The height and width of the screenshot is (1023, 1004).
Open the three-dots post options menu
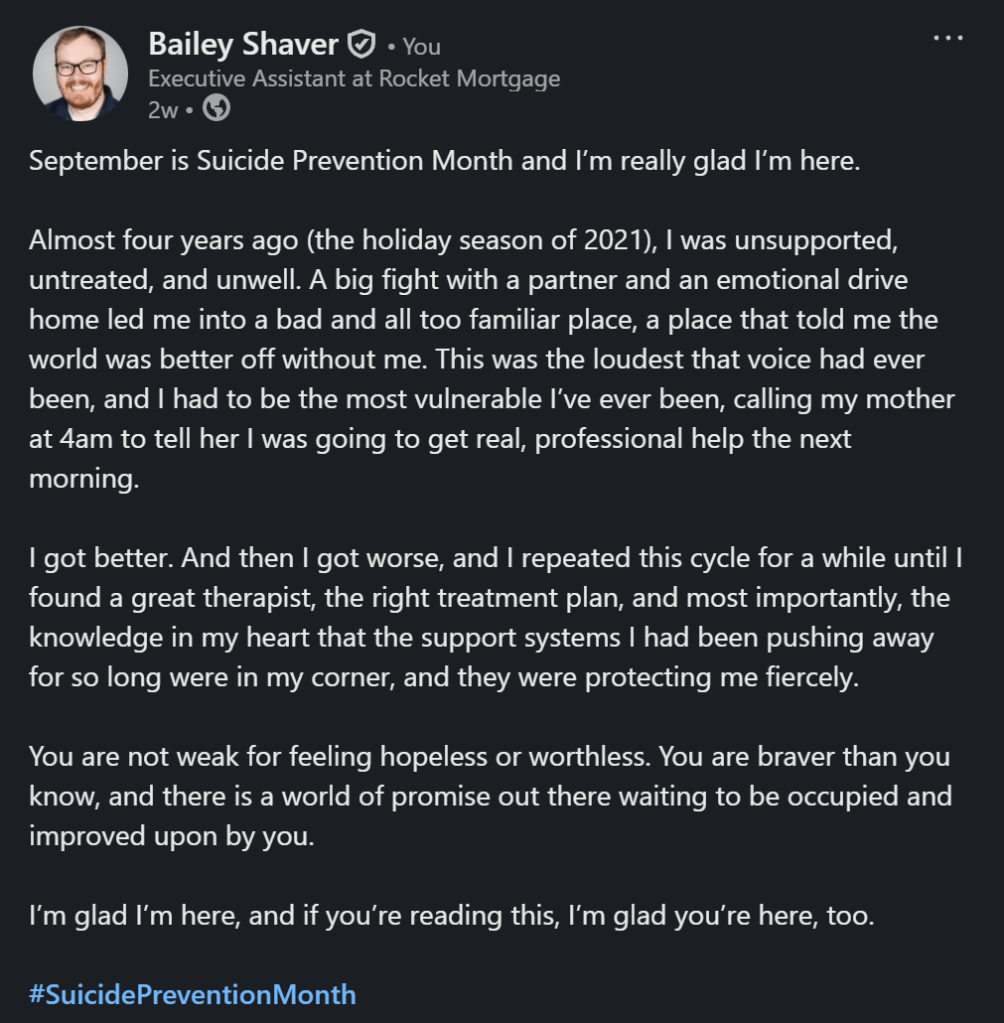tap(947, 39)
